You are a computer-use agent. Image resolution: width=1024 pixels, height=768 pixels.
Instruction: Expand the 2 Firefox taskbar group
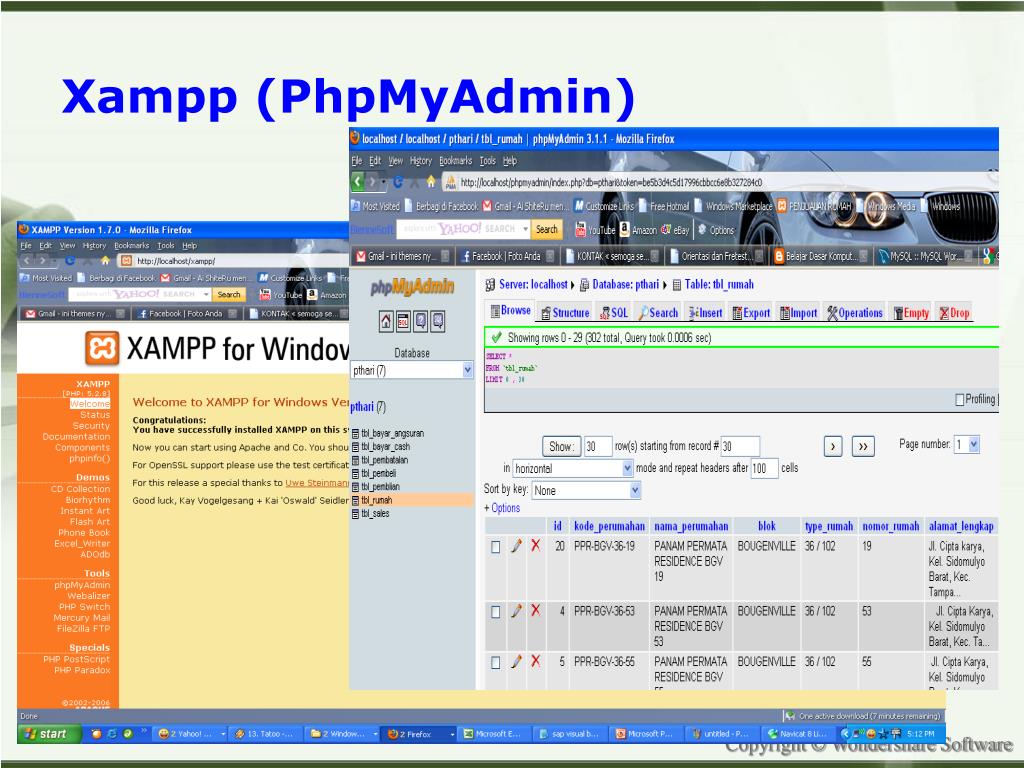[x=452, y=734]
